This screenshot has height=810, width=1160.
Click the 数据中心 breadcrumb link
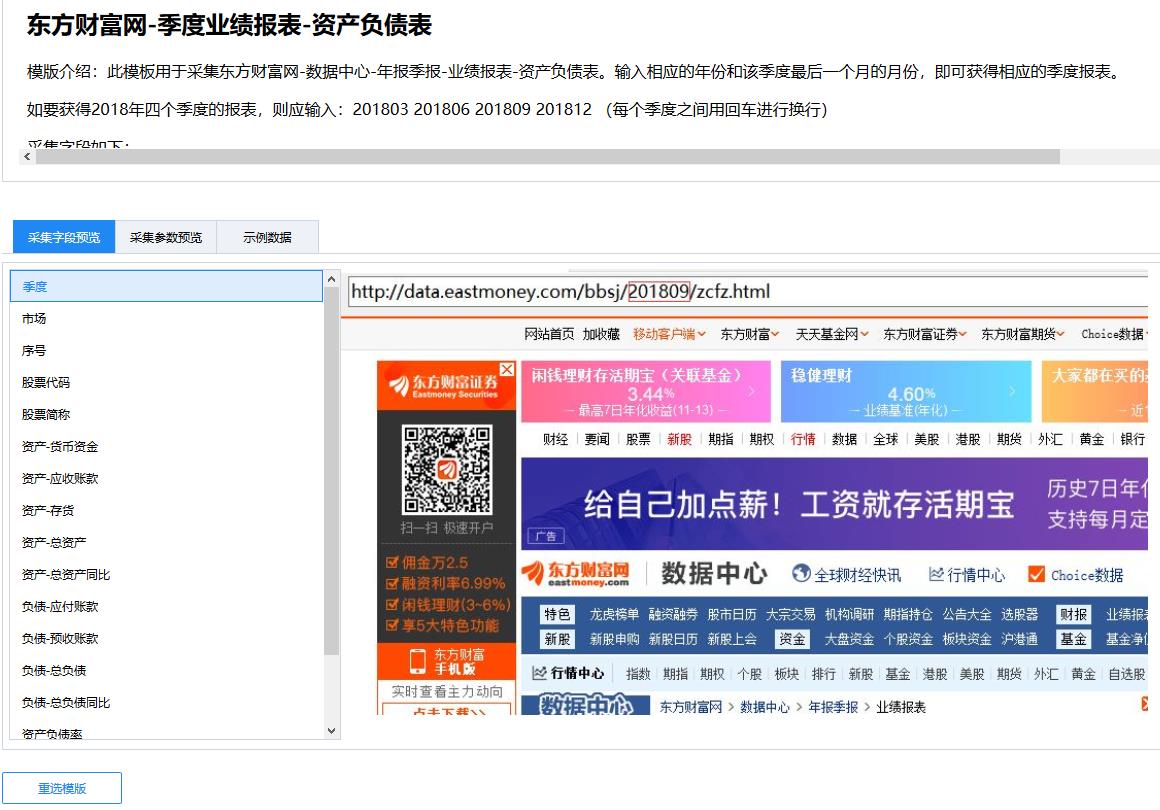pyautogui.click(x=765, y=707)
